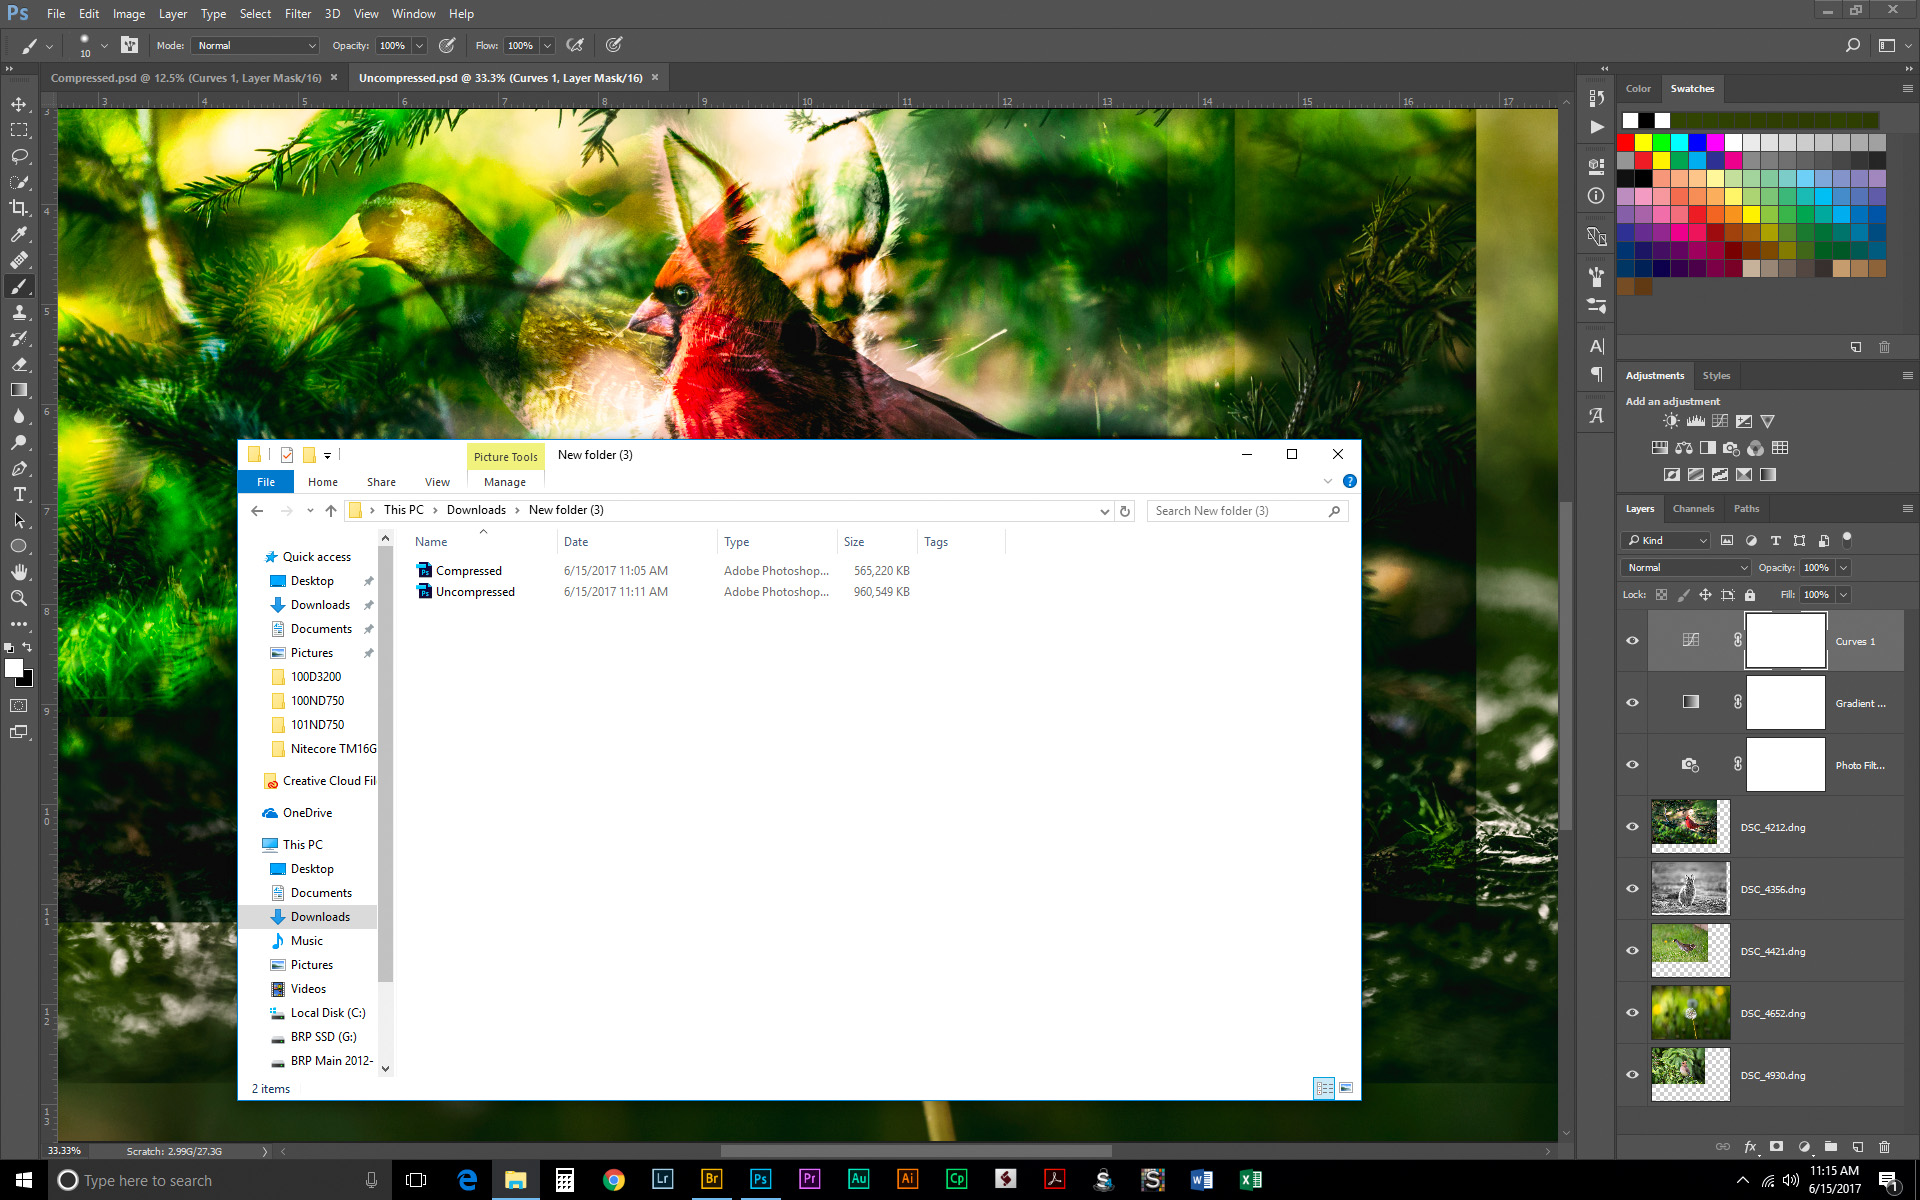Click the Explorer File button
1920x1200 pixels.
(x=266, y=482)
